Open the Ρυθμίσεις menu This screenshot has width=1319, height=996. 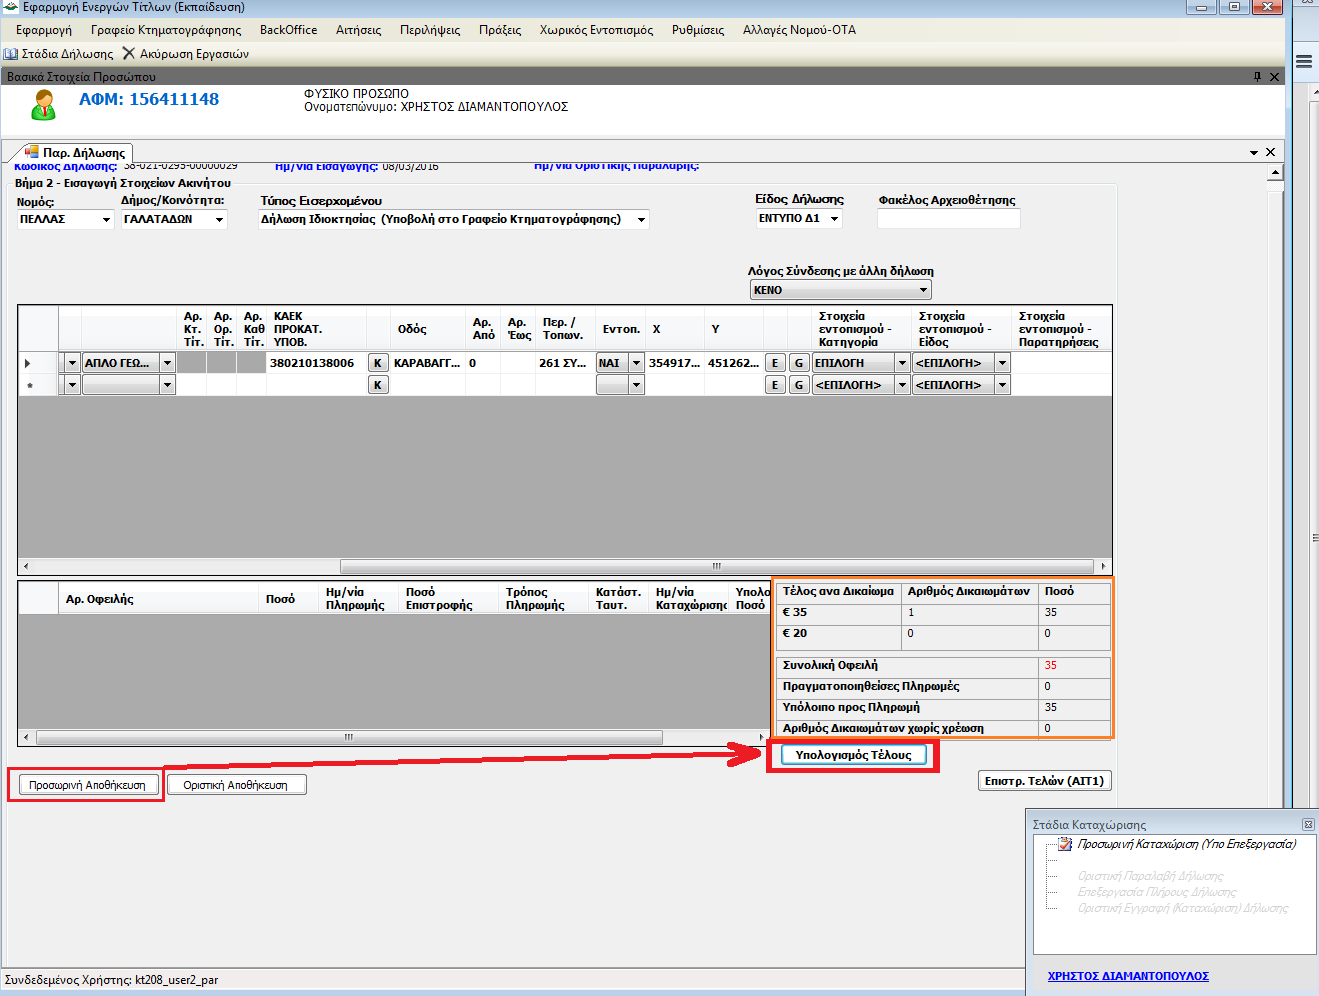pyautogui.click(x=698, y=30)
